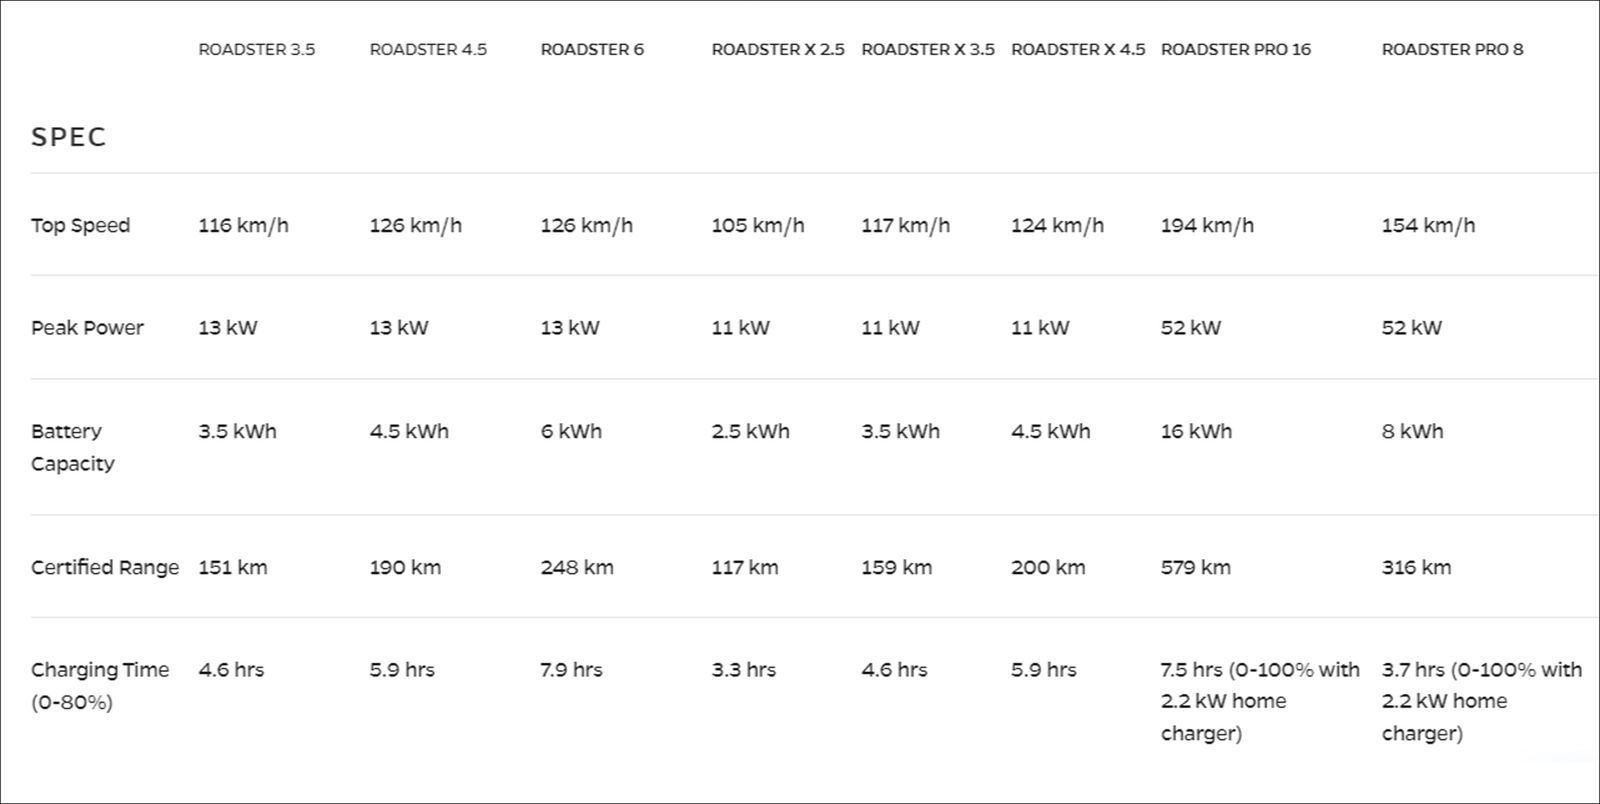
Task: Select the ROADSTER PRO 8 header
Action: [1452, 50]
